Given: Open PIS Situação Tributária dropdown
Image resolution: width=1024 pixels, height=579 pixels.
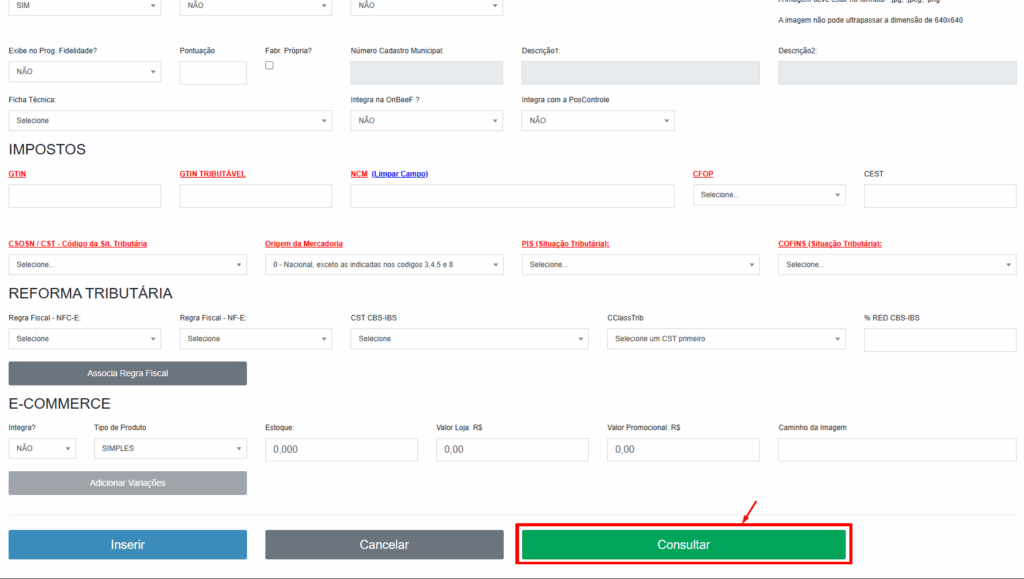Looking at the screenshot, I should point(640,265).
